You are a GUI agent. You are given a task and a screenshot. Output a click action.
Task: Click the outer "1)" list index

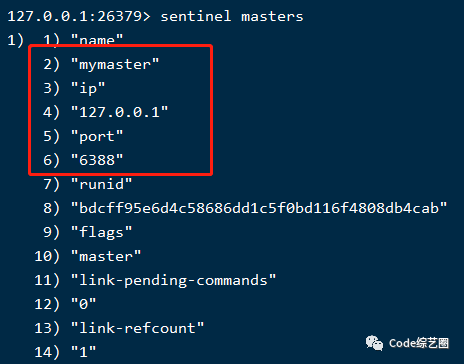16,40
